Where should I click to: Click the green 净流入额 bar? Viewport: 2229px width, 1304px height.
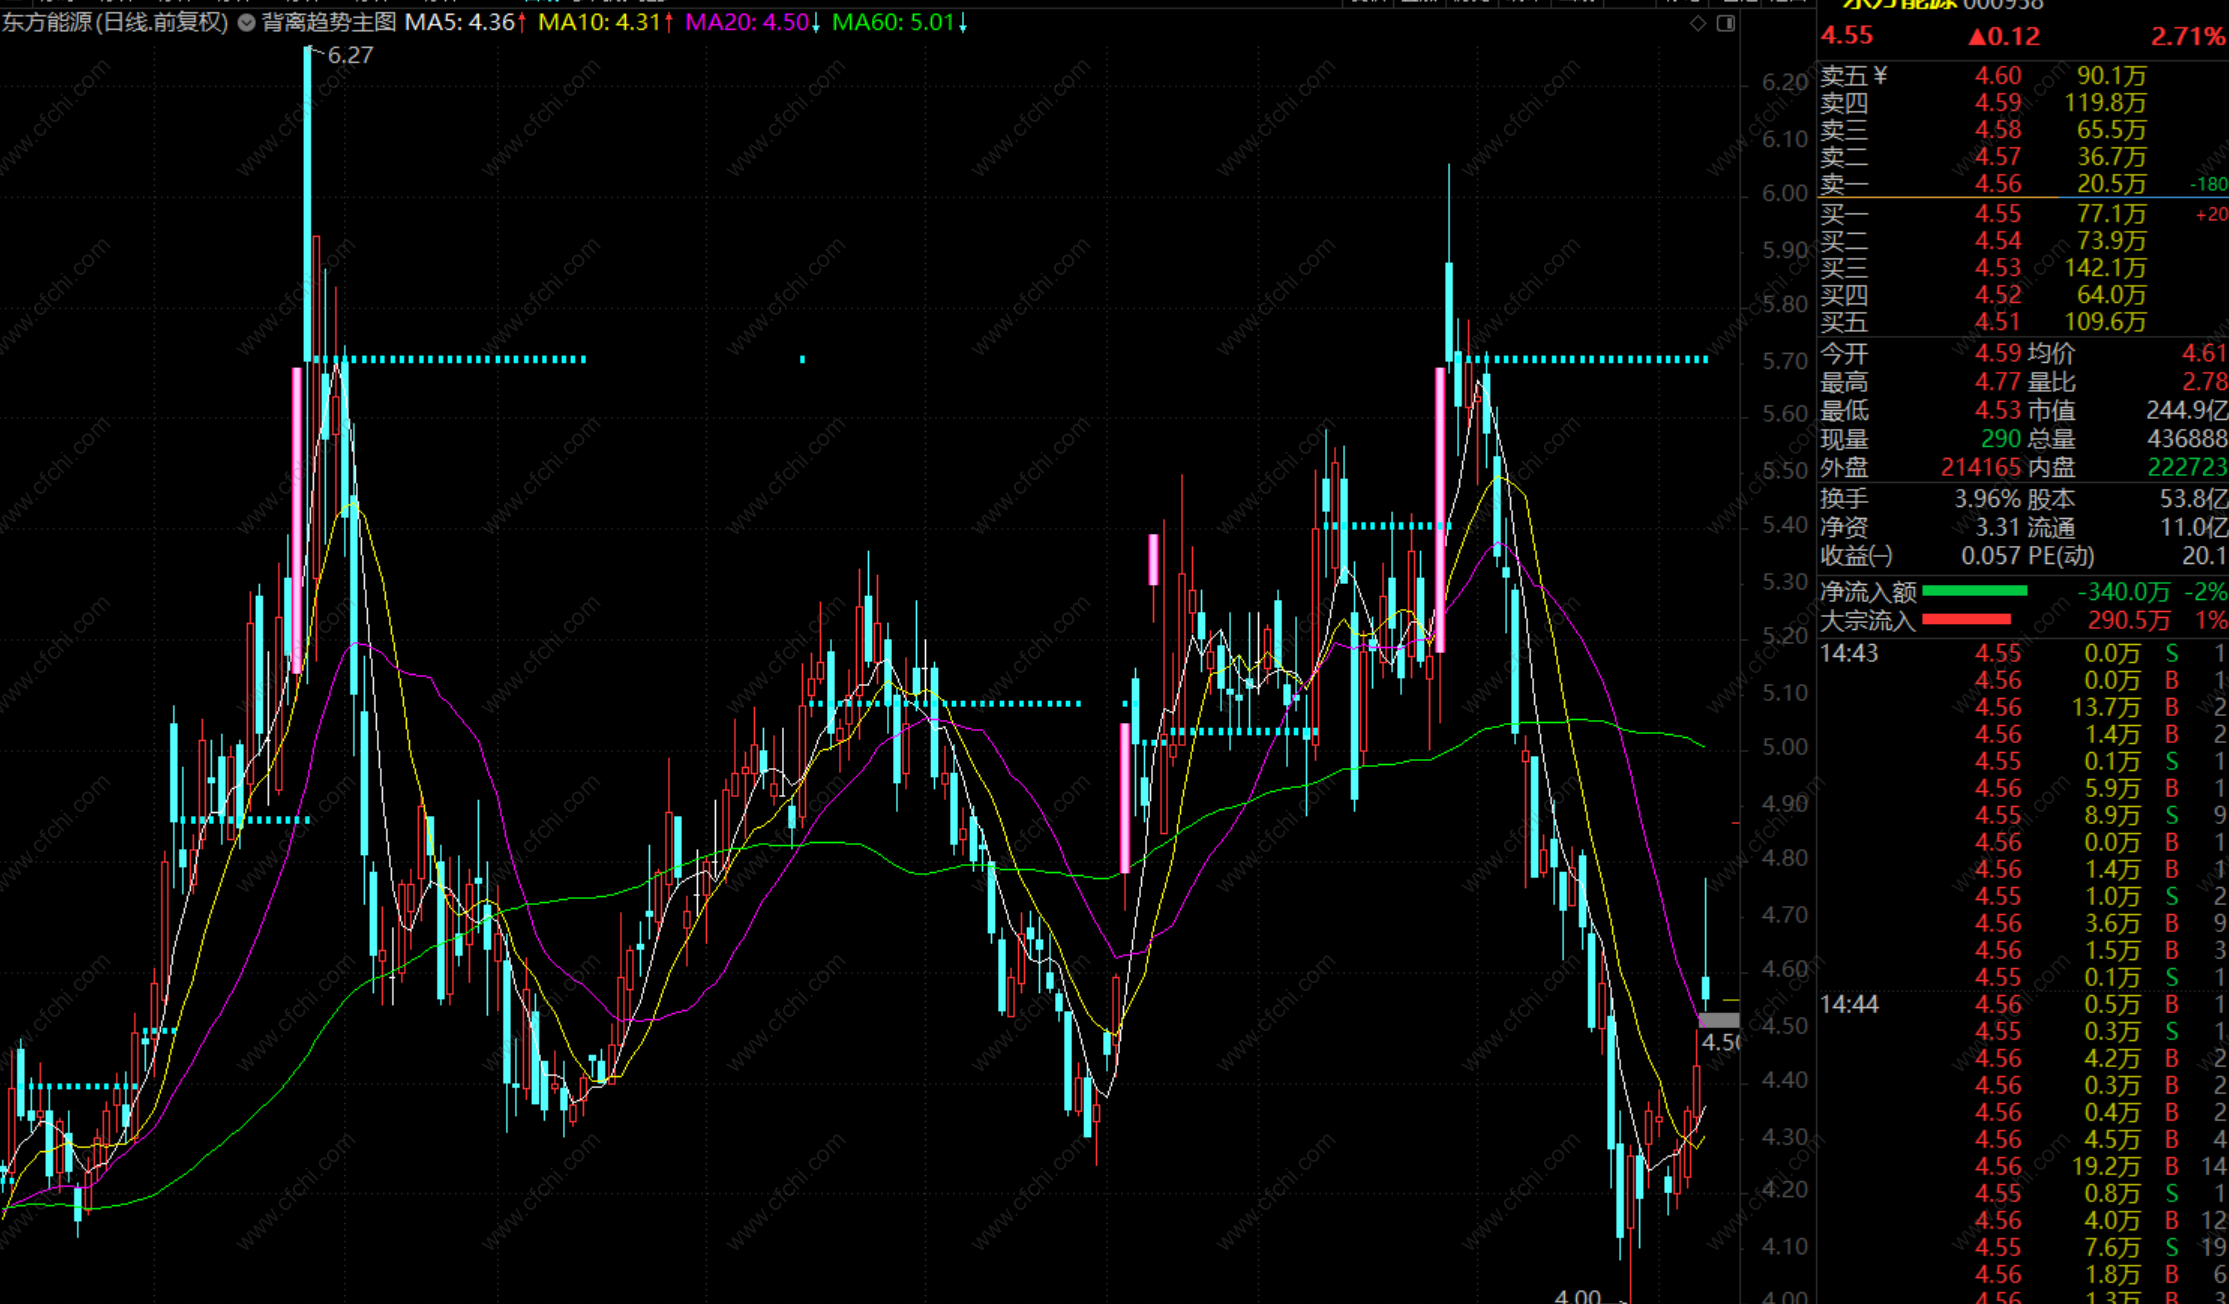click(x=1974, y=592)
